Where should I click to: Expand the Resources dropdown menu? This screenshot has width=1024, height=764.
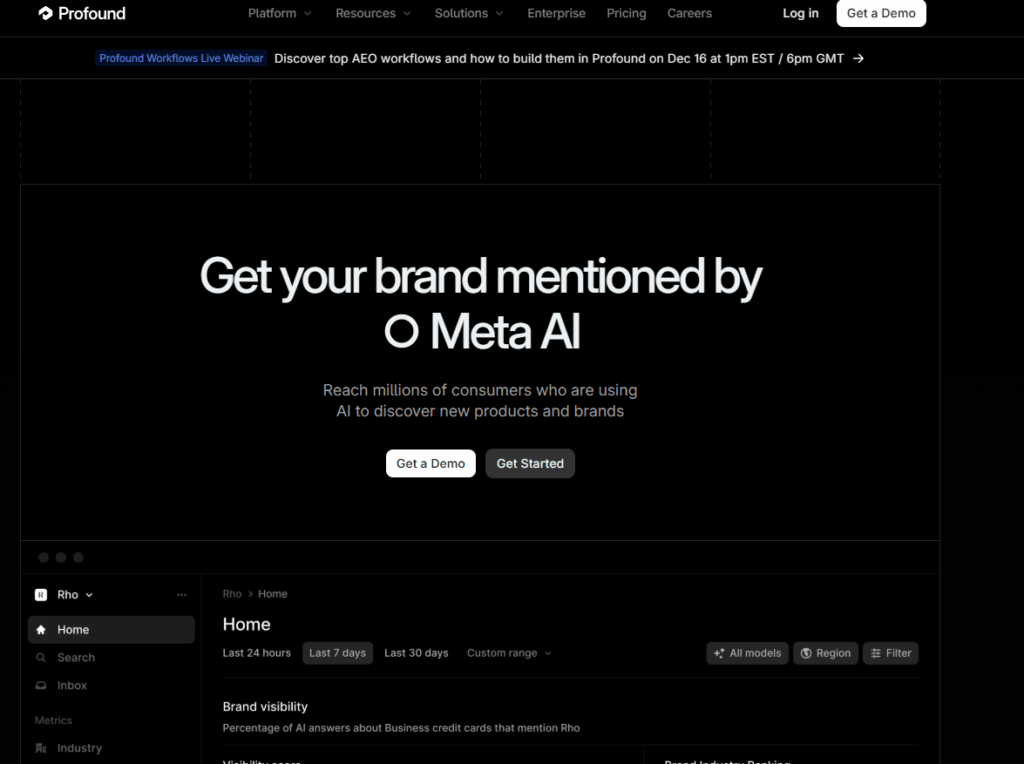[372, 14]
